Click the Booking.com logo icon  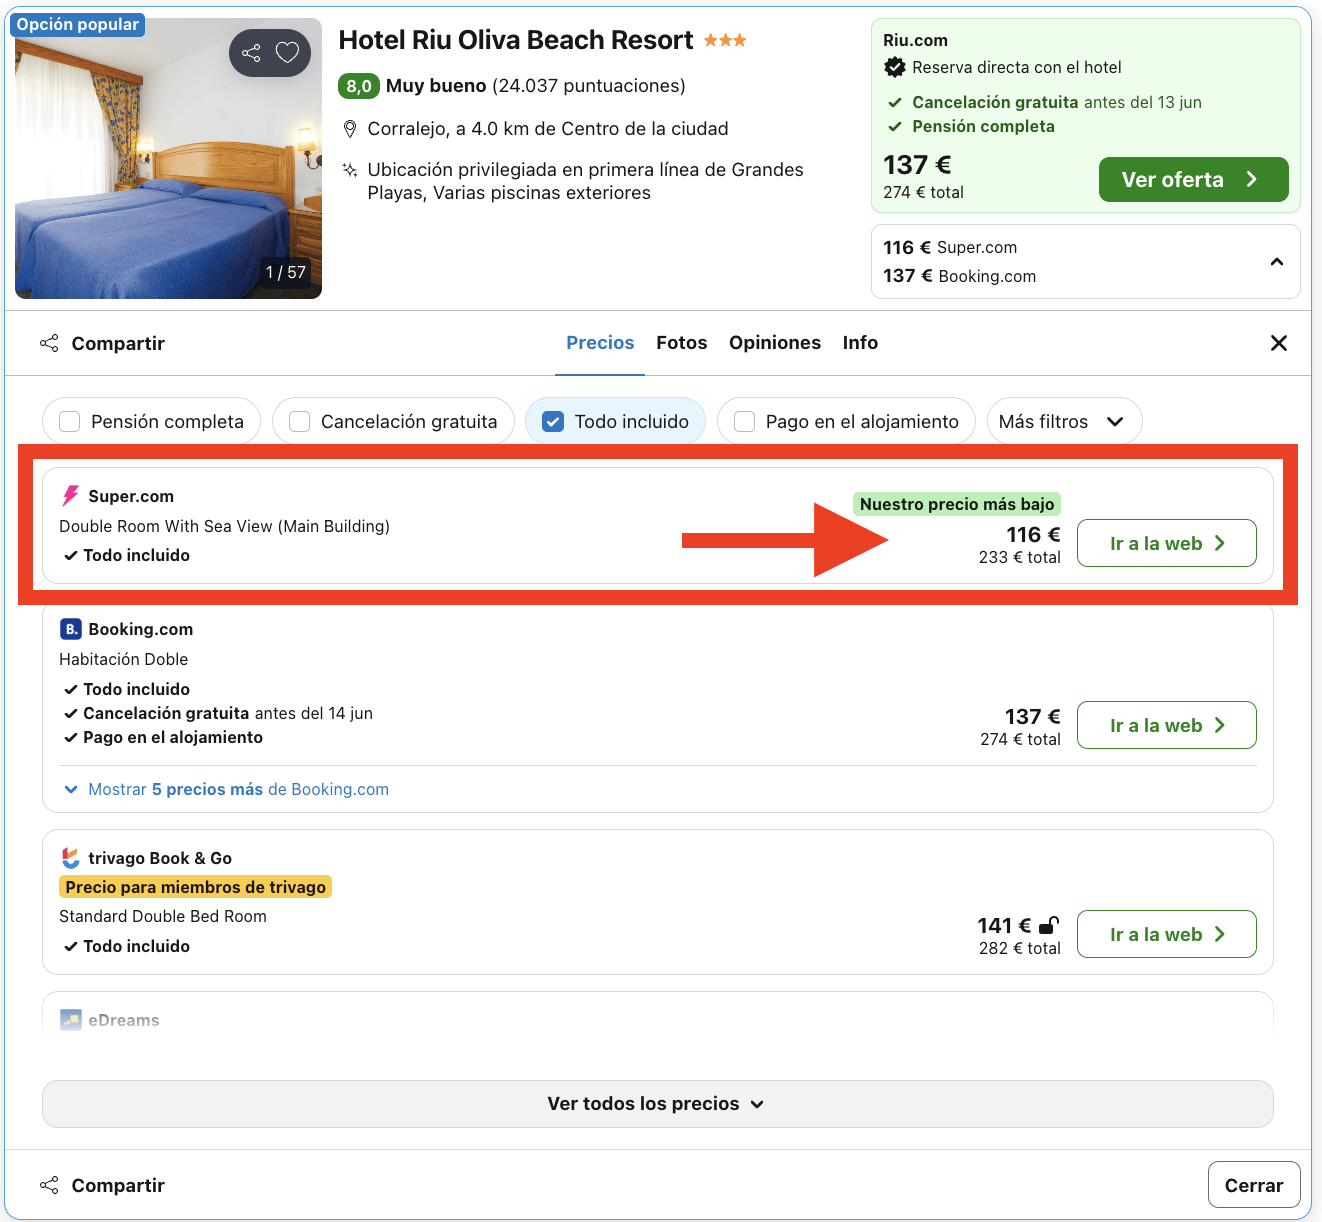tap(71, 629)
